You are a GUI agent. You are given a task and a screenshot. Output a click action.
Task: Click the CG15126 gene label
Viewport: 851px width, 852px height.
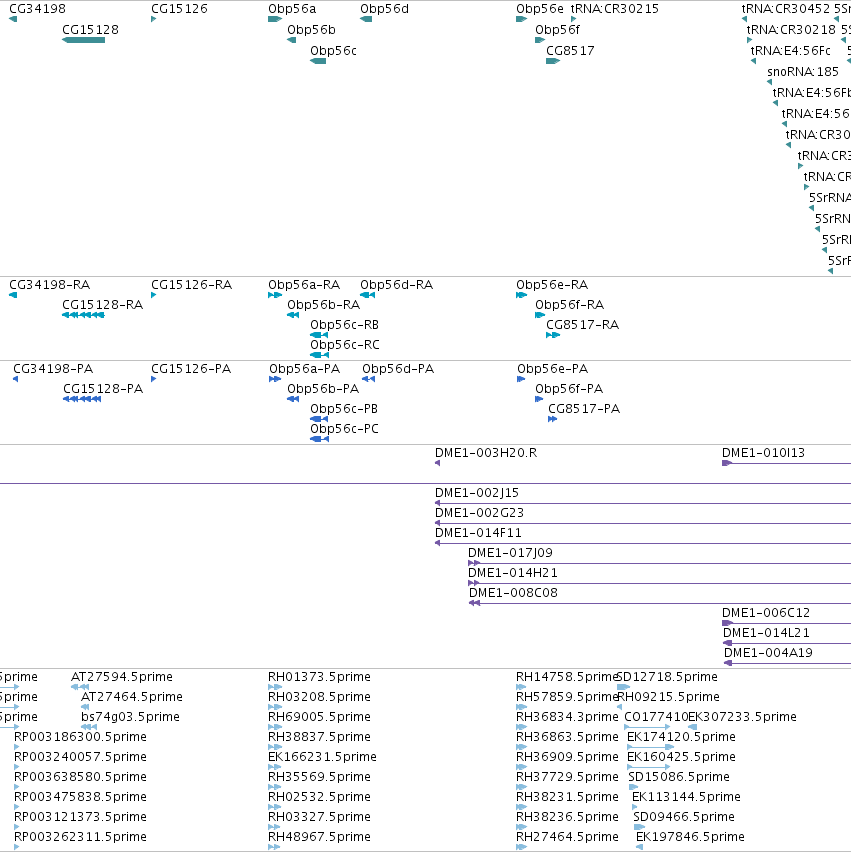[x=179, y=9]
